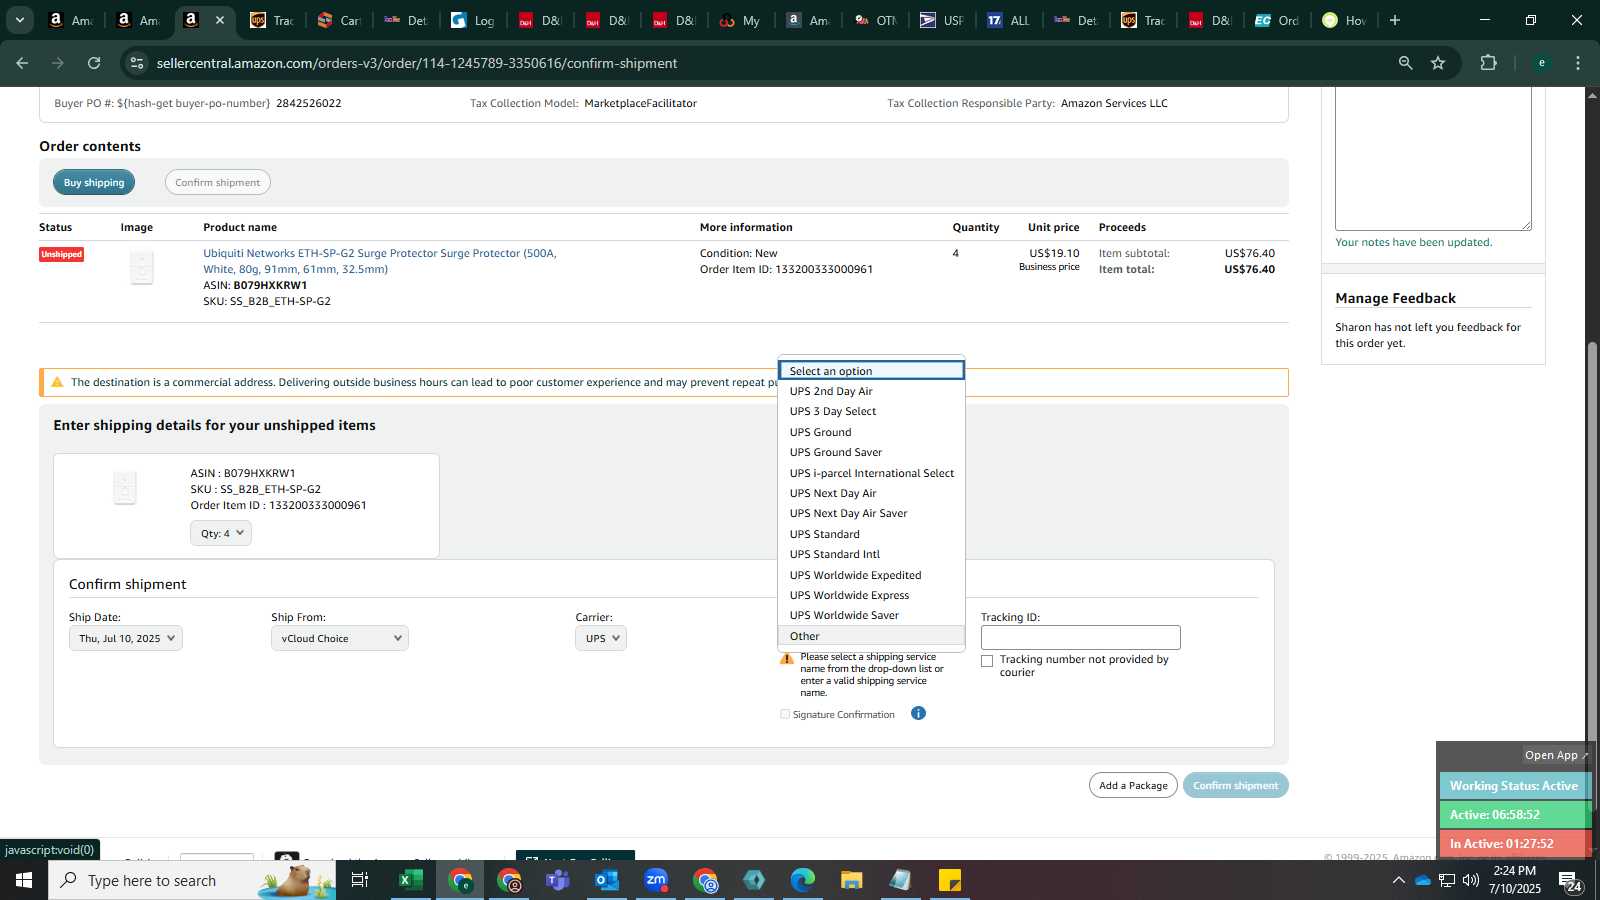The height and width of the screenshot is (900, 1600).
Task: Open the Ubiquiti Surge Protector product link
Action: (x=380, y=261)
